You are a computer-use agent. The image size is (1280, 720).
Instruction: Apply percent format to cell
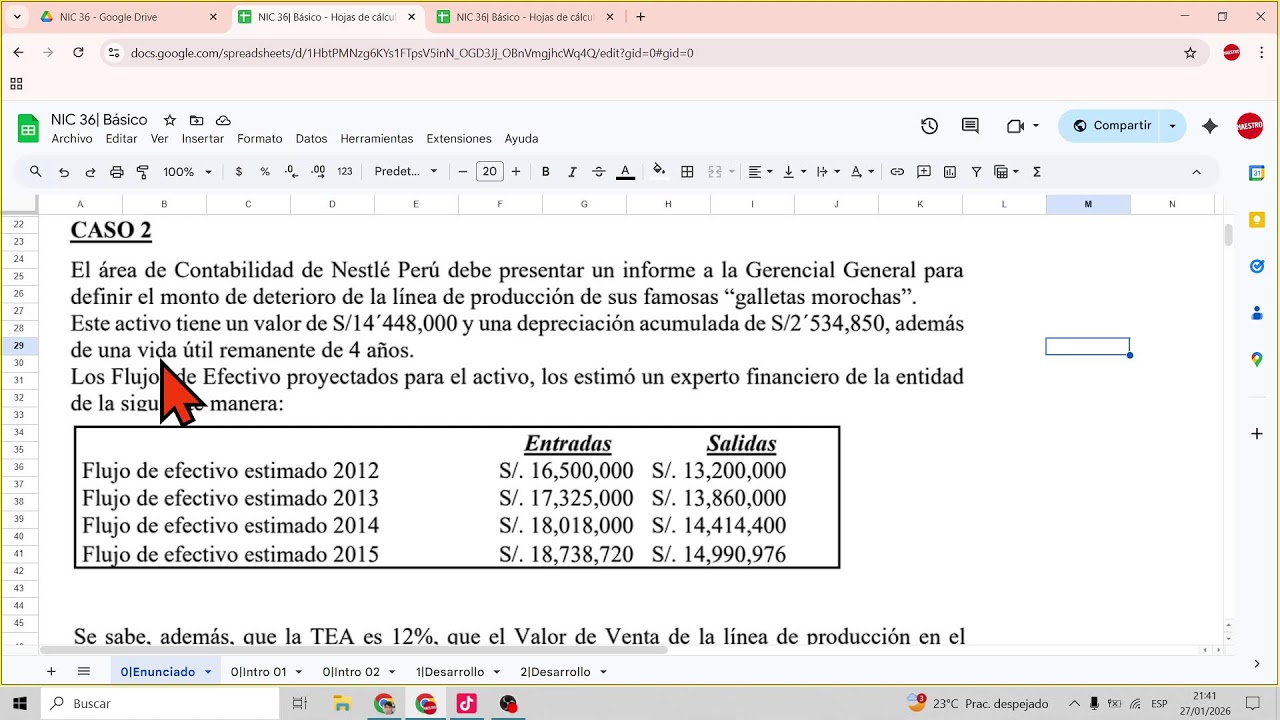click(265, 172)
